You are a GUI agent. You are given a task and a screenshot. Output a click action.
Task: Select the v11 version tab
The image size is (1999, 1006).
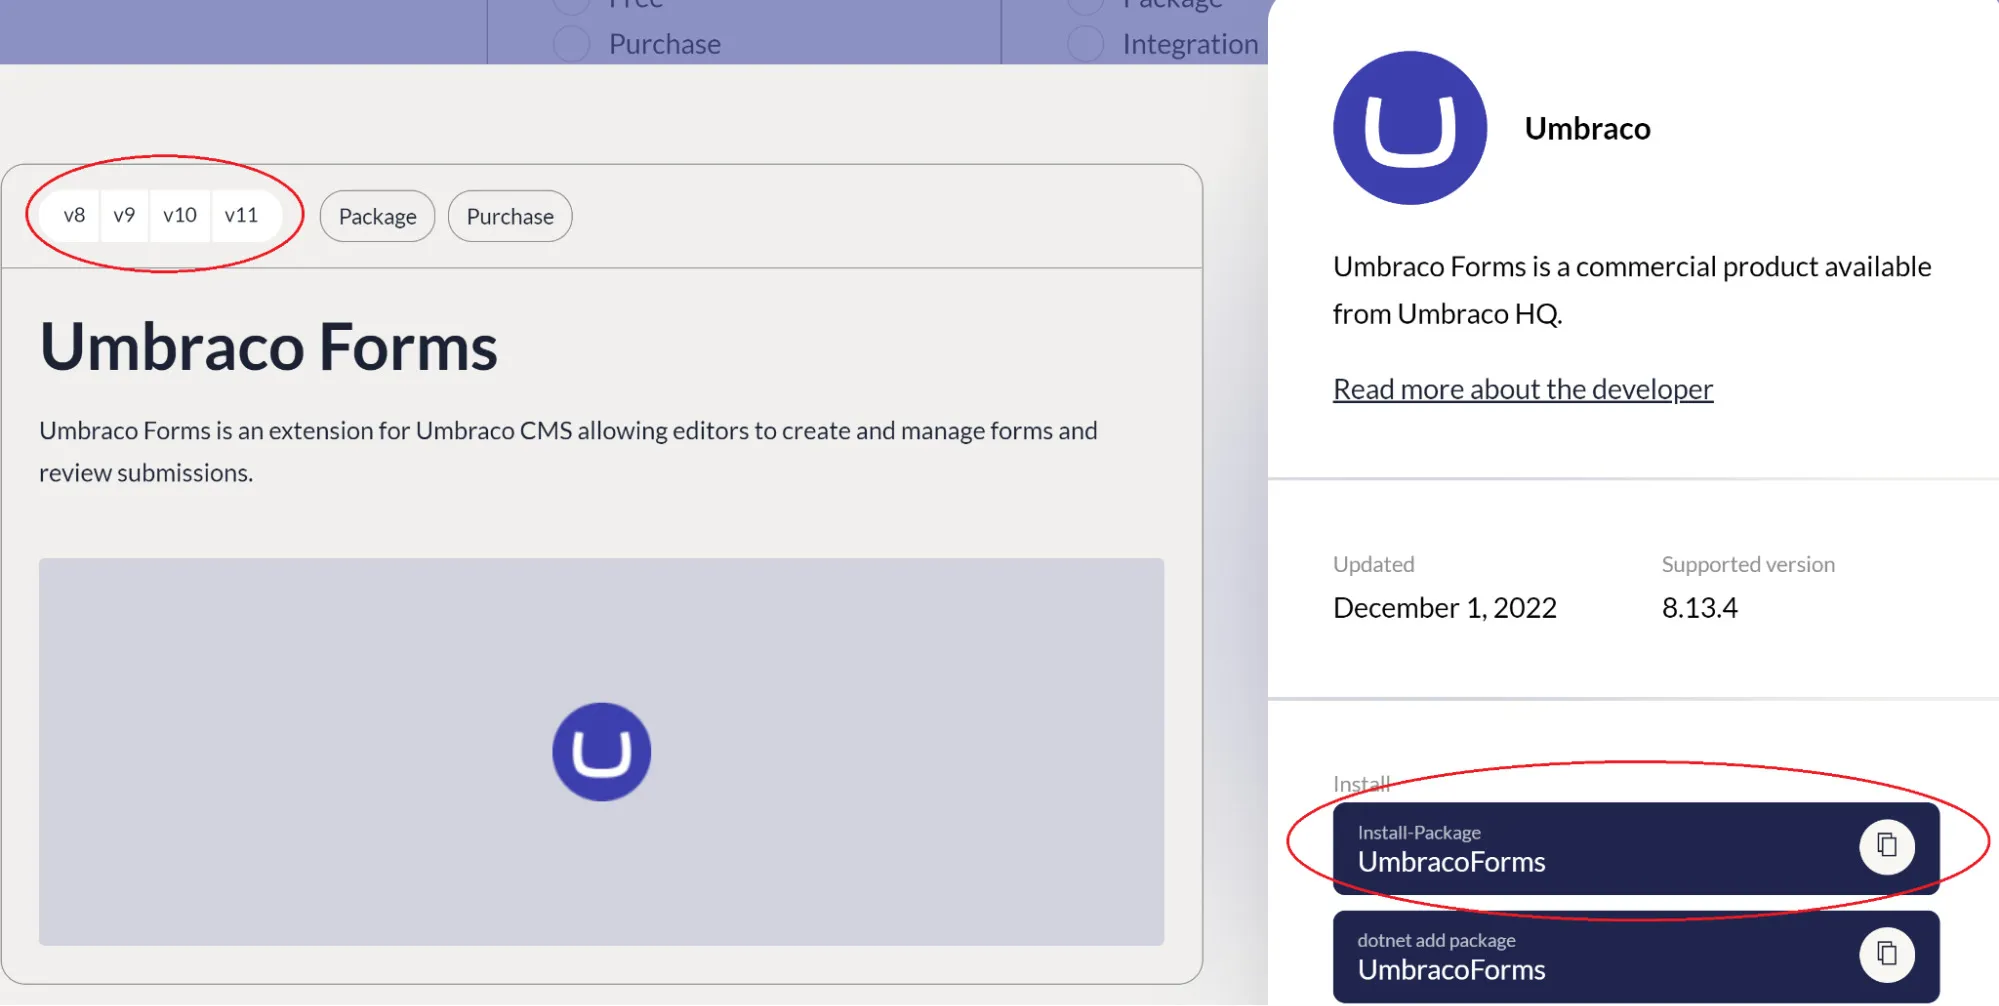[x=243, y=214]
